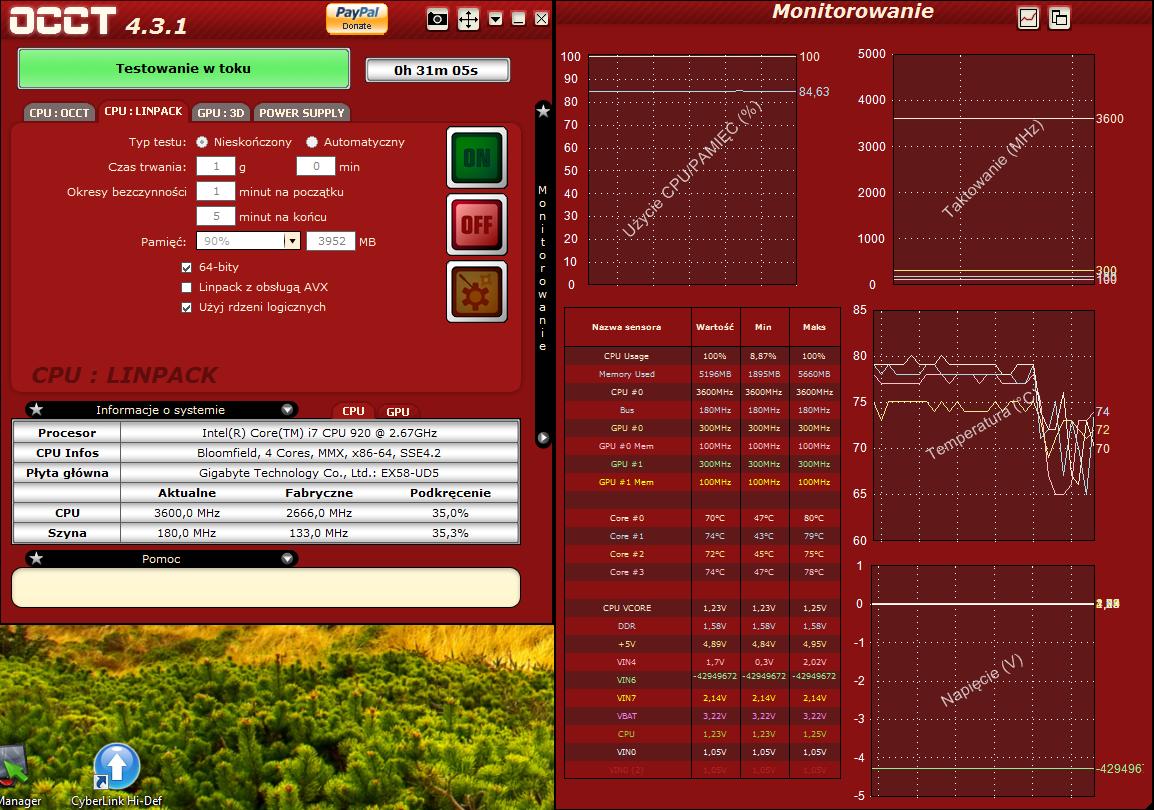
Task: Click the elapsed time 0h 31m 05s display
Action: [437, 70]
